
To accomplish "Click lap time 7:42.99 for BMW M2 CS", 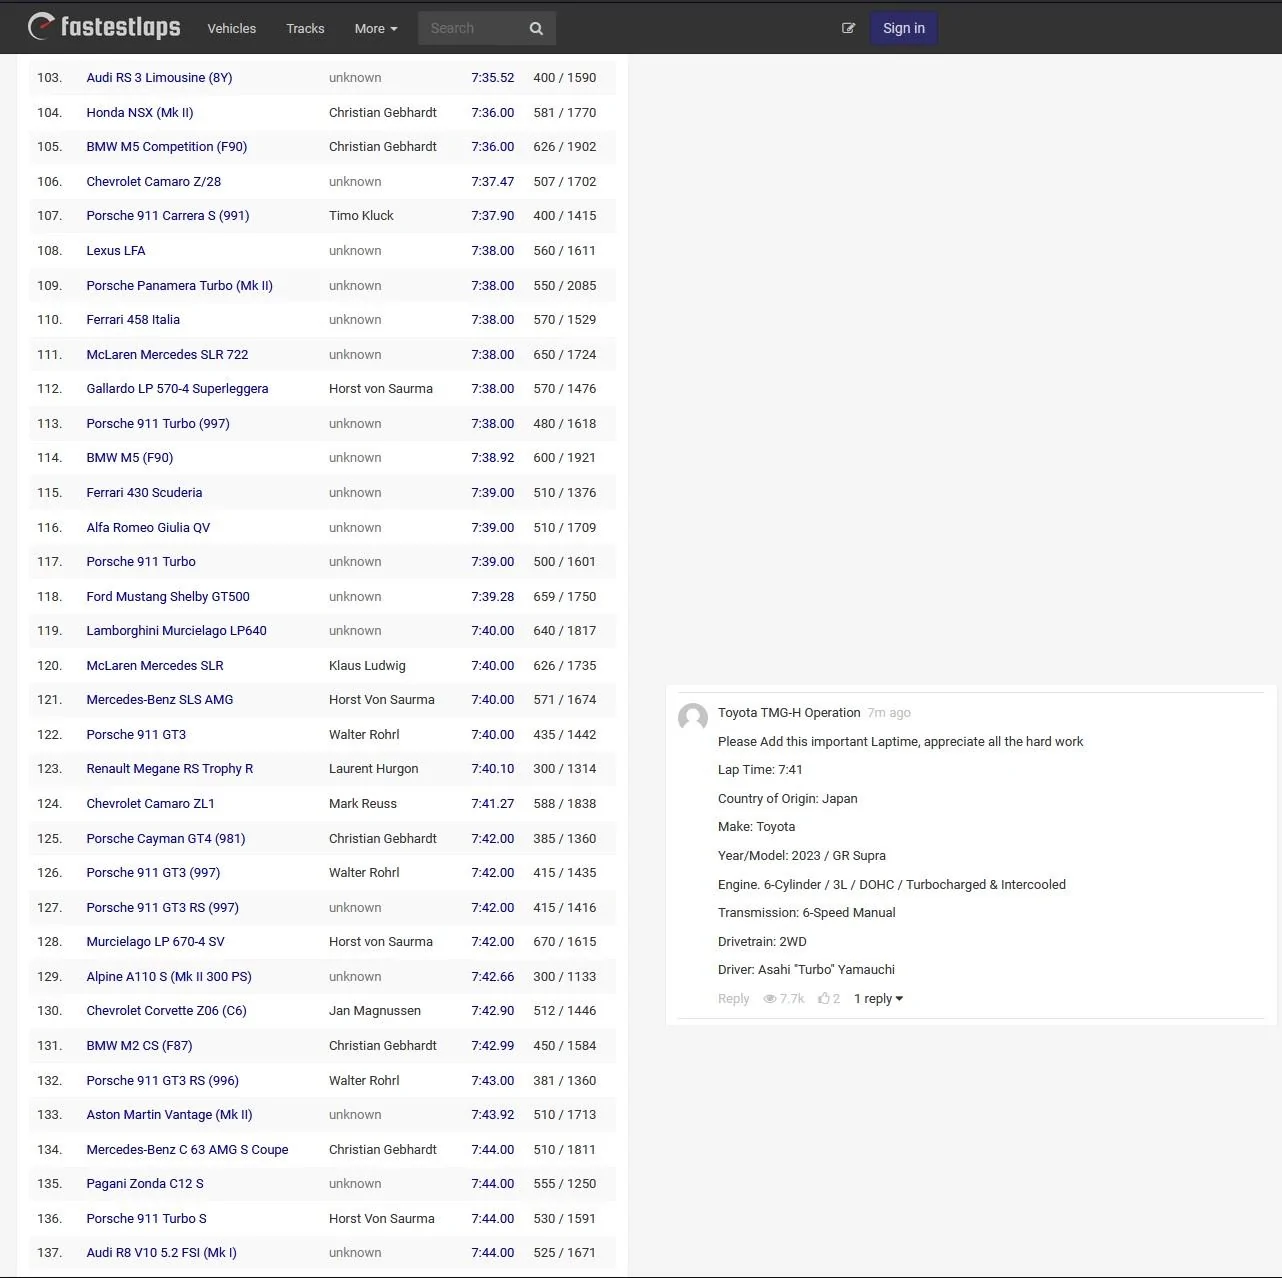I will [x=493, y=1046].
